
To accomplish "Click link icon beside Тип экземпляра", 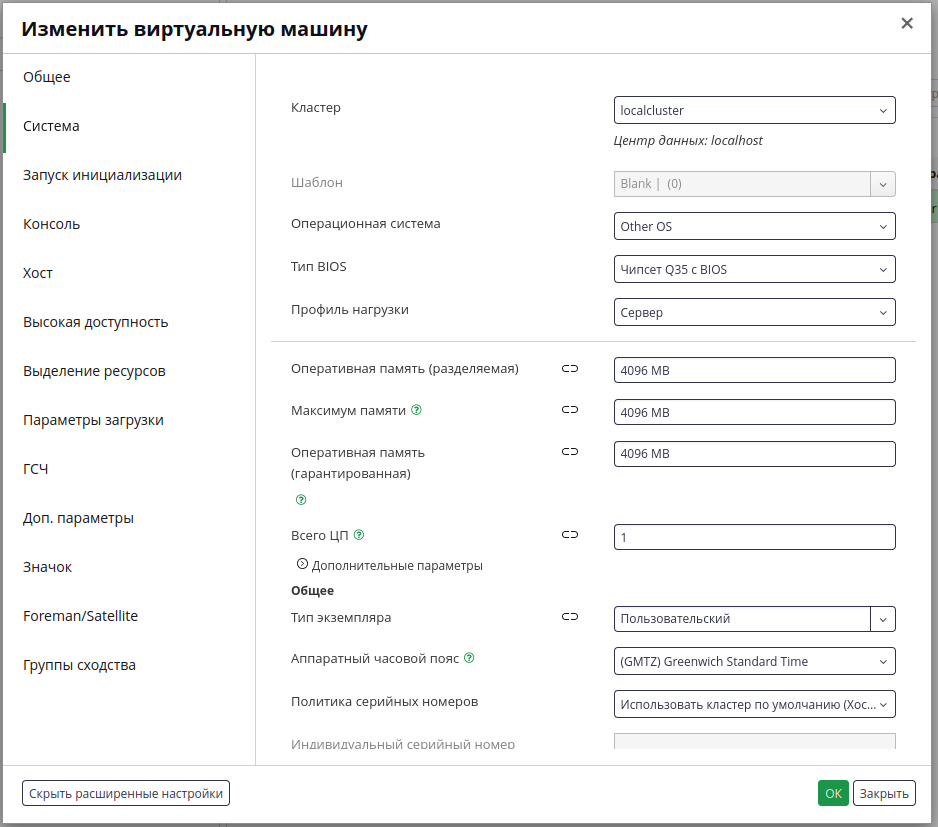I will point(570,616).
